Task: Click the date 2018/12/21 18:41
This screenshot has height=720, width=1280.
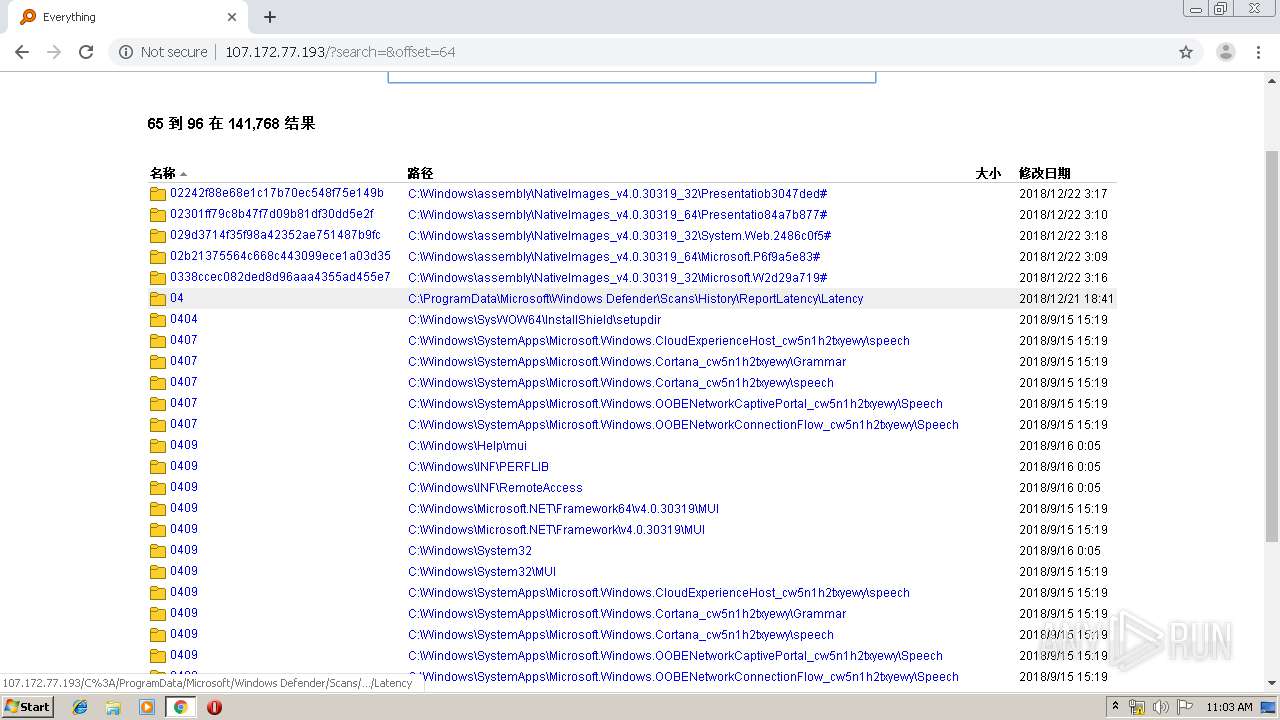Action: (x=1066, y=299)
